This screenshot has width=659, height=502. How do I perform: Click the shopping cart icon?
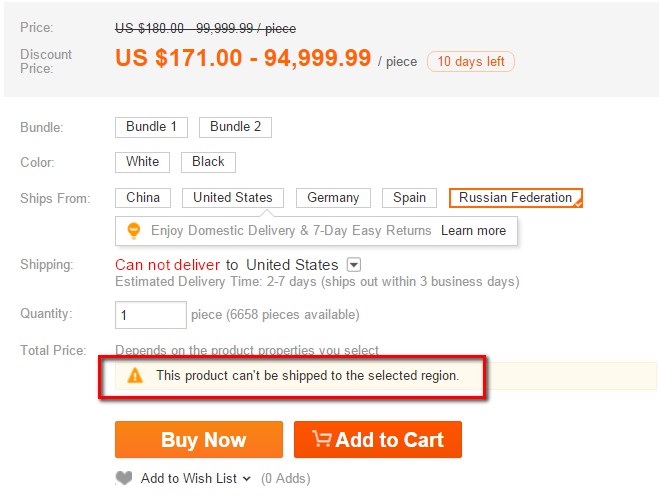point(322,439)
